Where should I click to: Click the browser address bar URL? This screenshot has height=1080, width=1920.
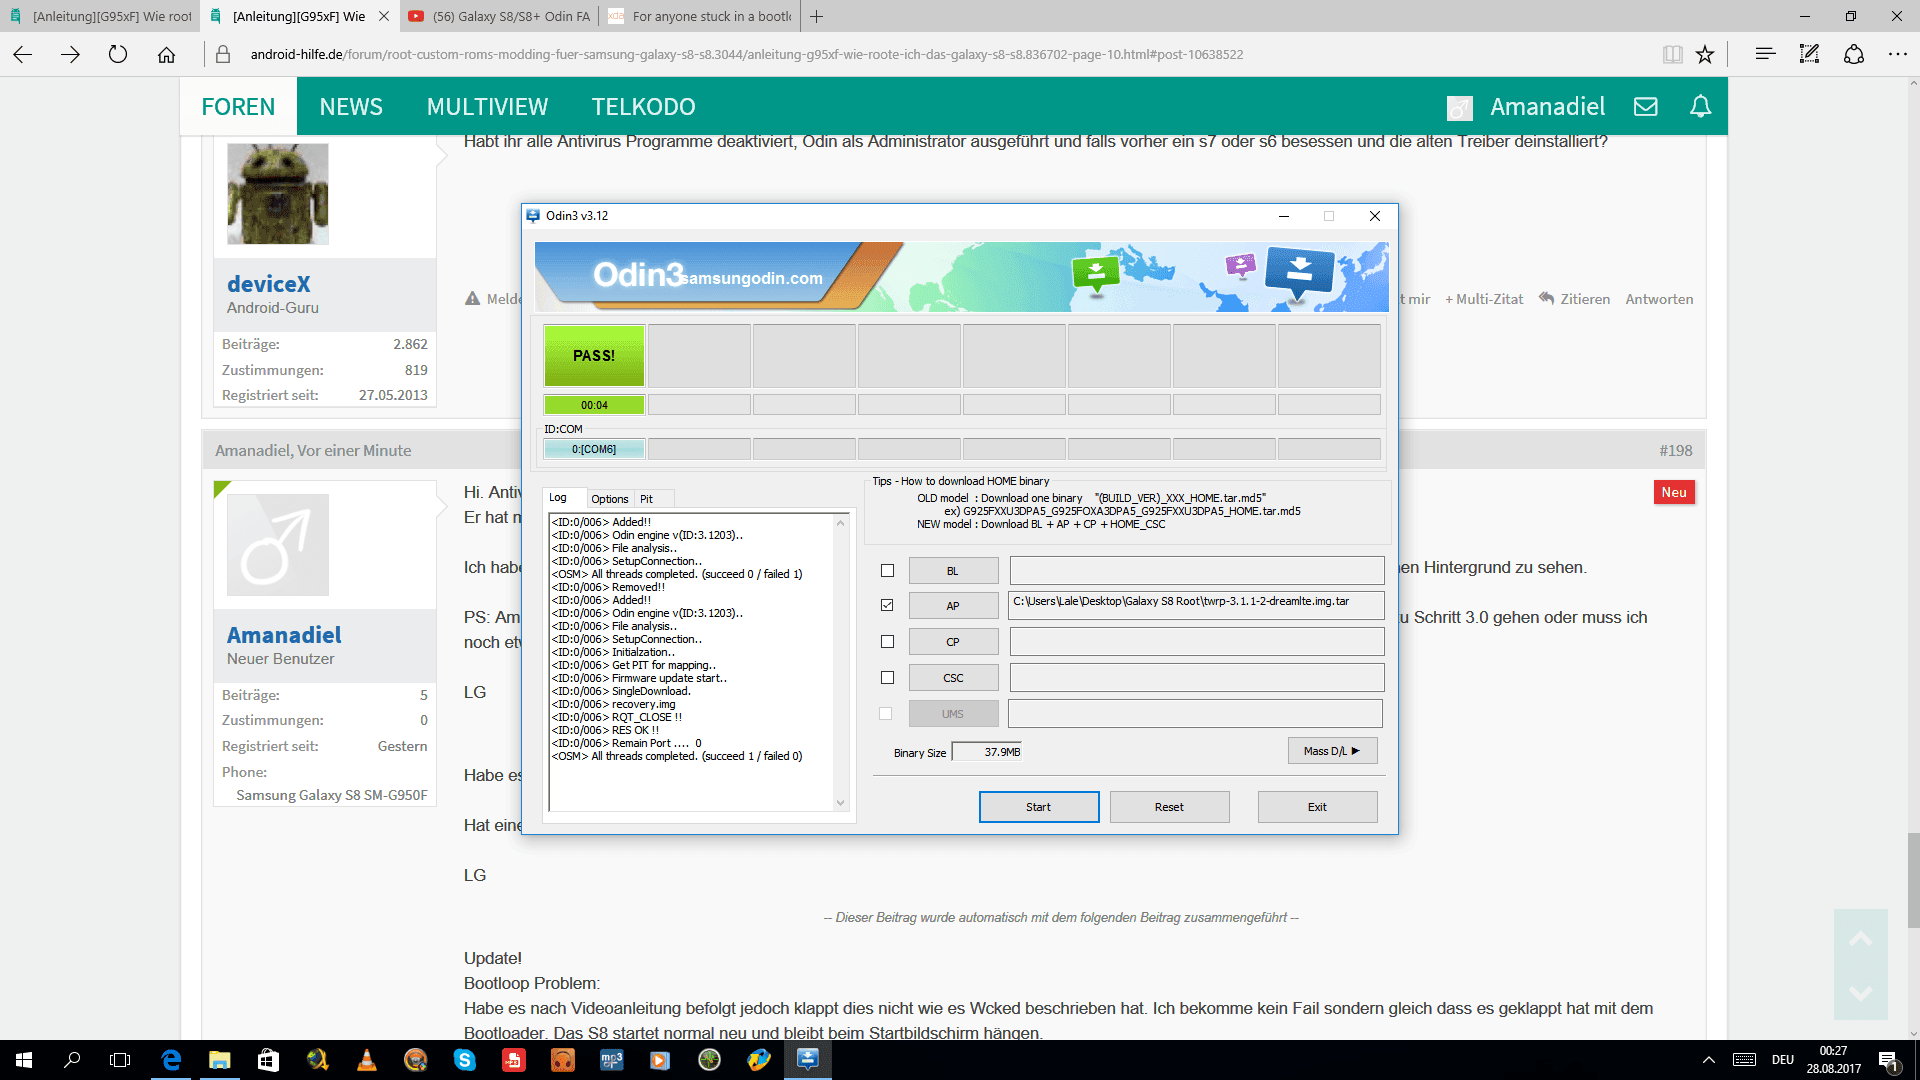pyautogui.click(x=747, y=55)
